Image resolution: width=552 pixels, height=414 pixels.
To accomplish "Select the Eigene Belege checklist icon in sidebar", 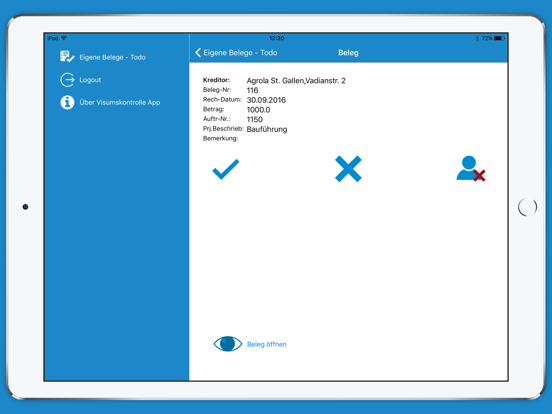I will [67, 57].
